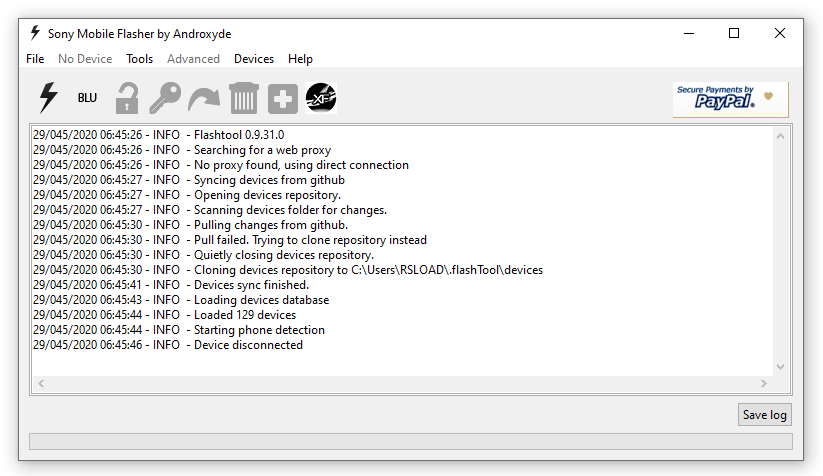The width and height of the screenshot is (823, 476).
Task: Open the Help menu
Action: click(x=300, y=59)
